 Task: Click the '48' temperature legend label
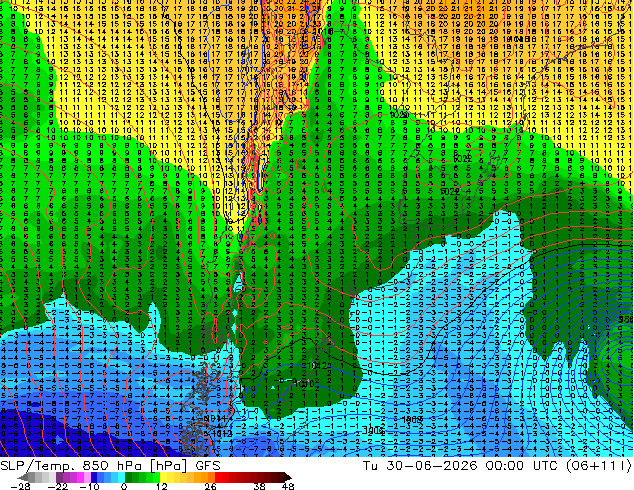click(288, 486)
